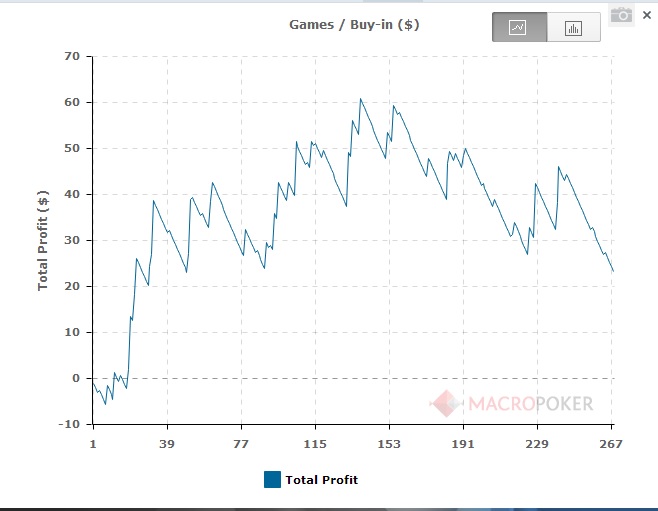
Task: Click the 20 value on the Y axis
Action: [x=72, y=286]
